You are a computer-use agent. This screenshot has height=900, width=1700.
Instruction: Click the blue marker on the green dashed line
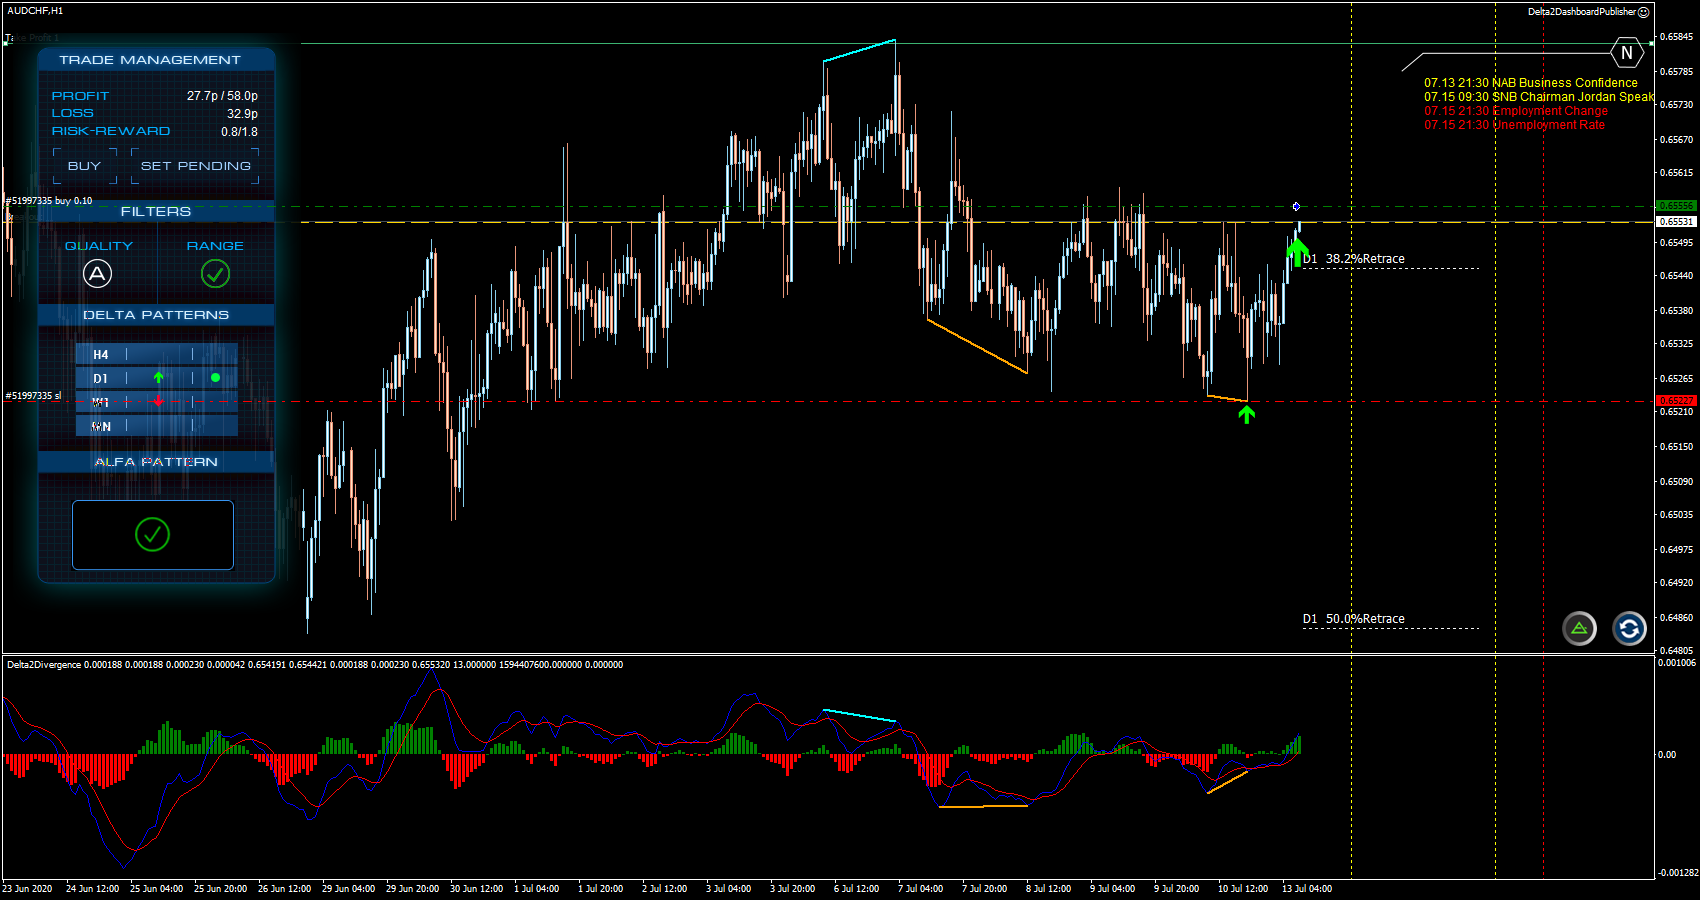coord(1296,207)
